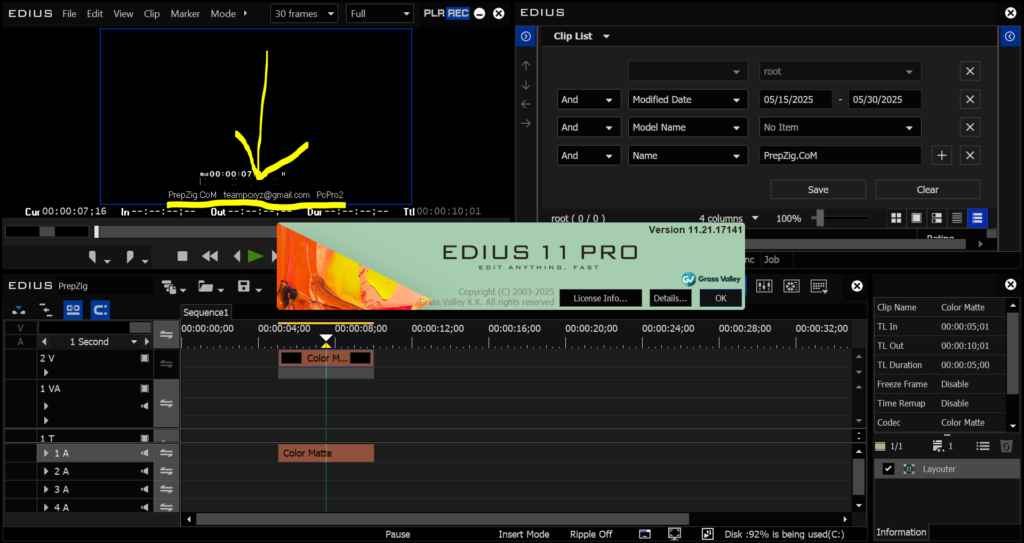Start playback with the green play button

(x=255, y=257)
